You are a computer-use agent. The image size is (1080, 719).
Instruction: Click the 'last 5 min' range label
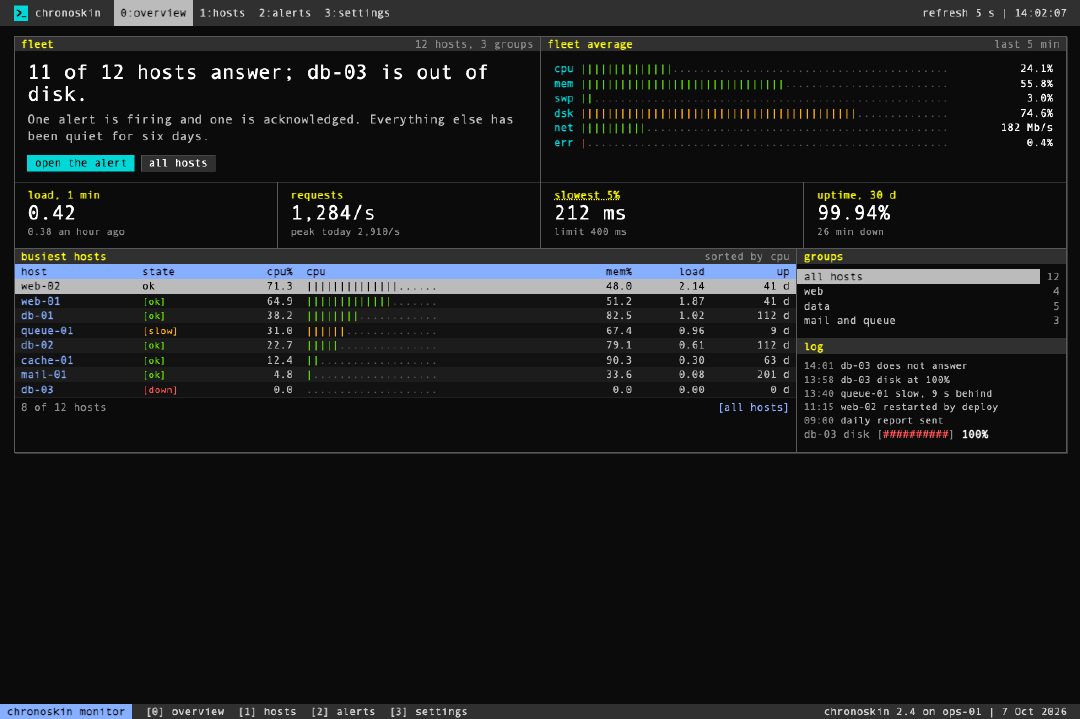(x=1027, y=45)
